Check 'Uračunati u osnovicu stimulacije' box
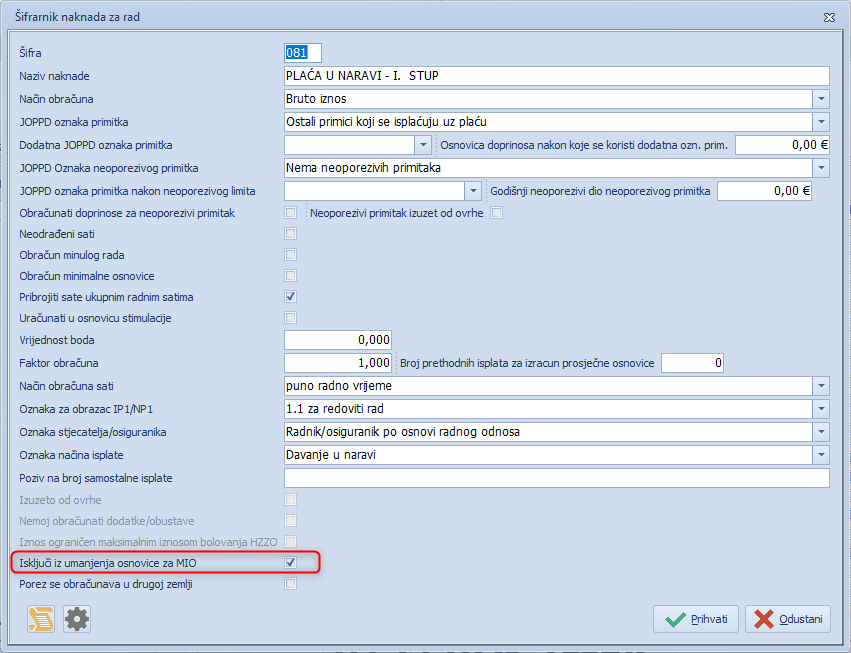Viewport: 851px width, 653px height. (x=291, y=318)
